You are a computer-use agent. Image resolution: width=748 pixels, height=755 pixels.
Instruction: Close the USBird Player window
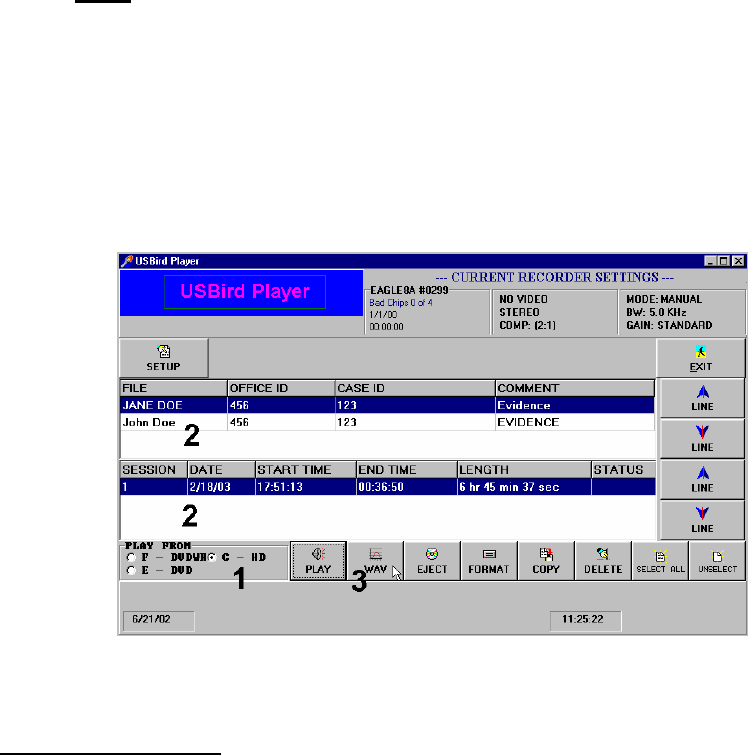pyautogui.click(x=738, y=261)
